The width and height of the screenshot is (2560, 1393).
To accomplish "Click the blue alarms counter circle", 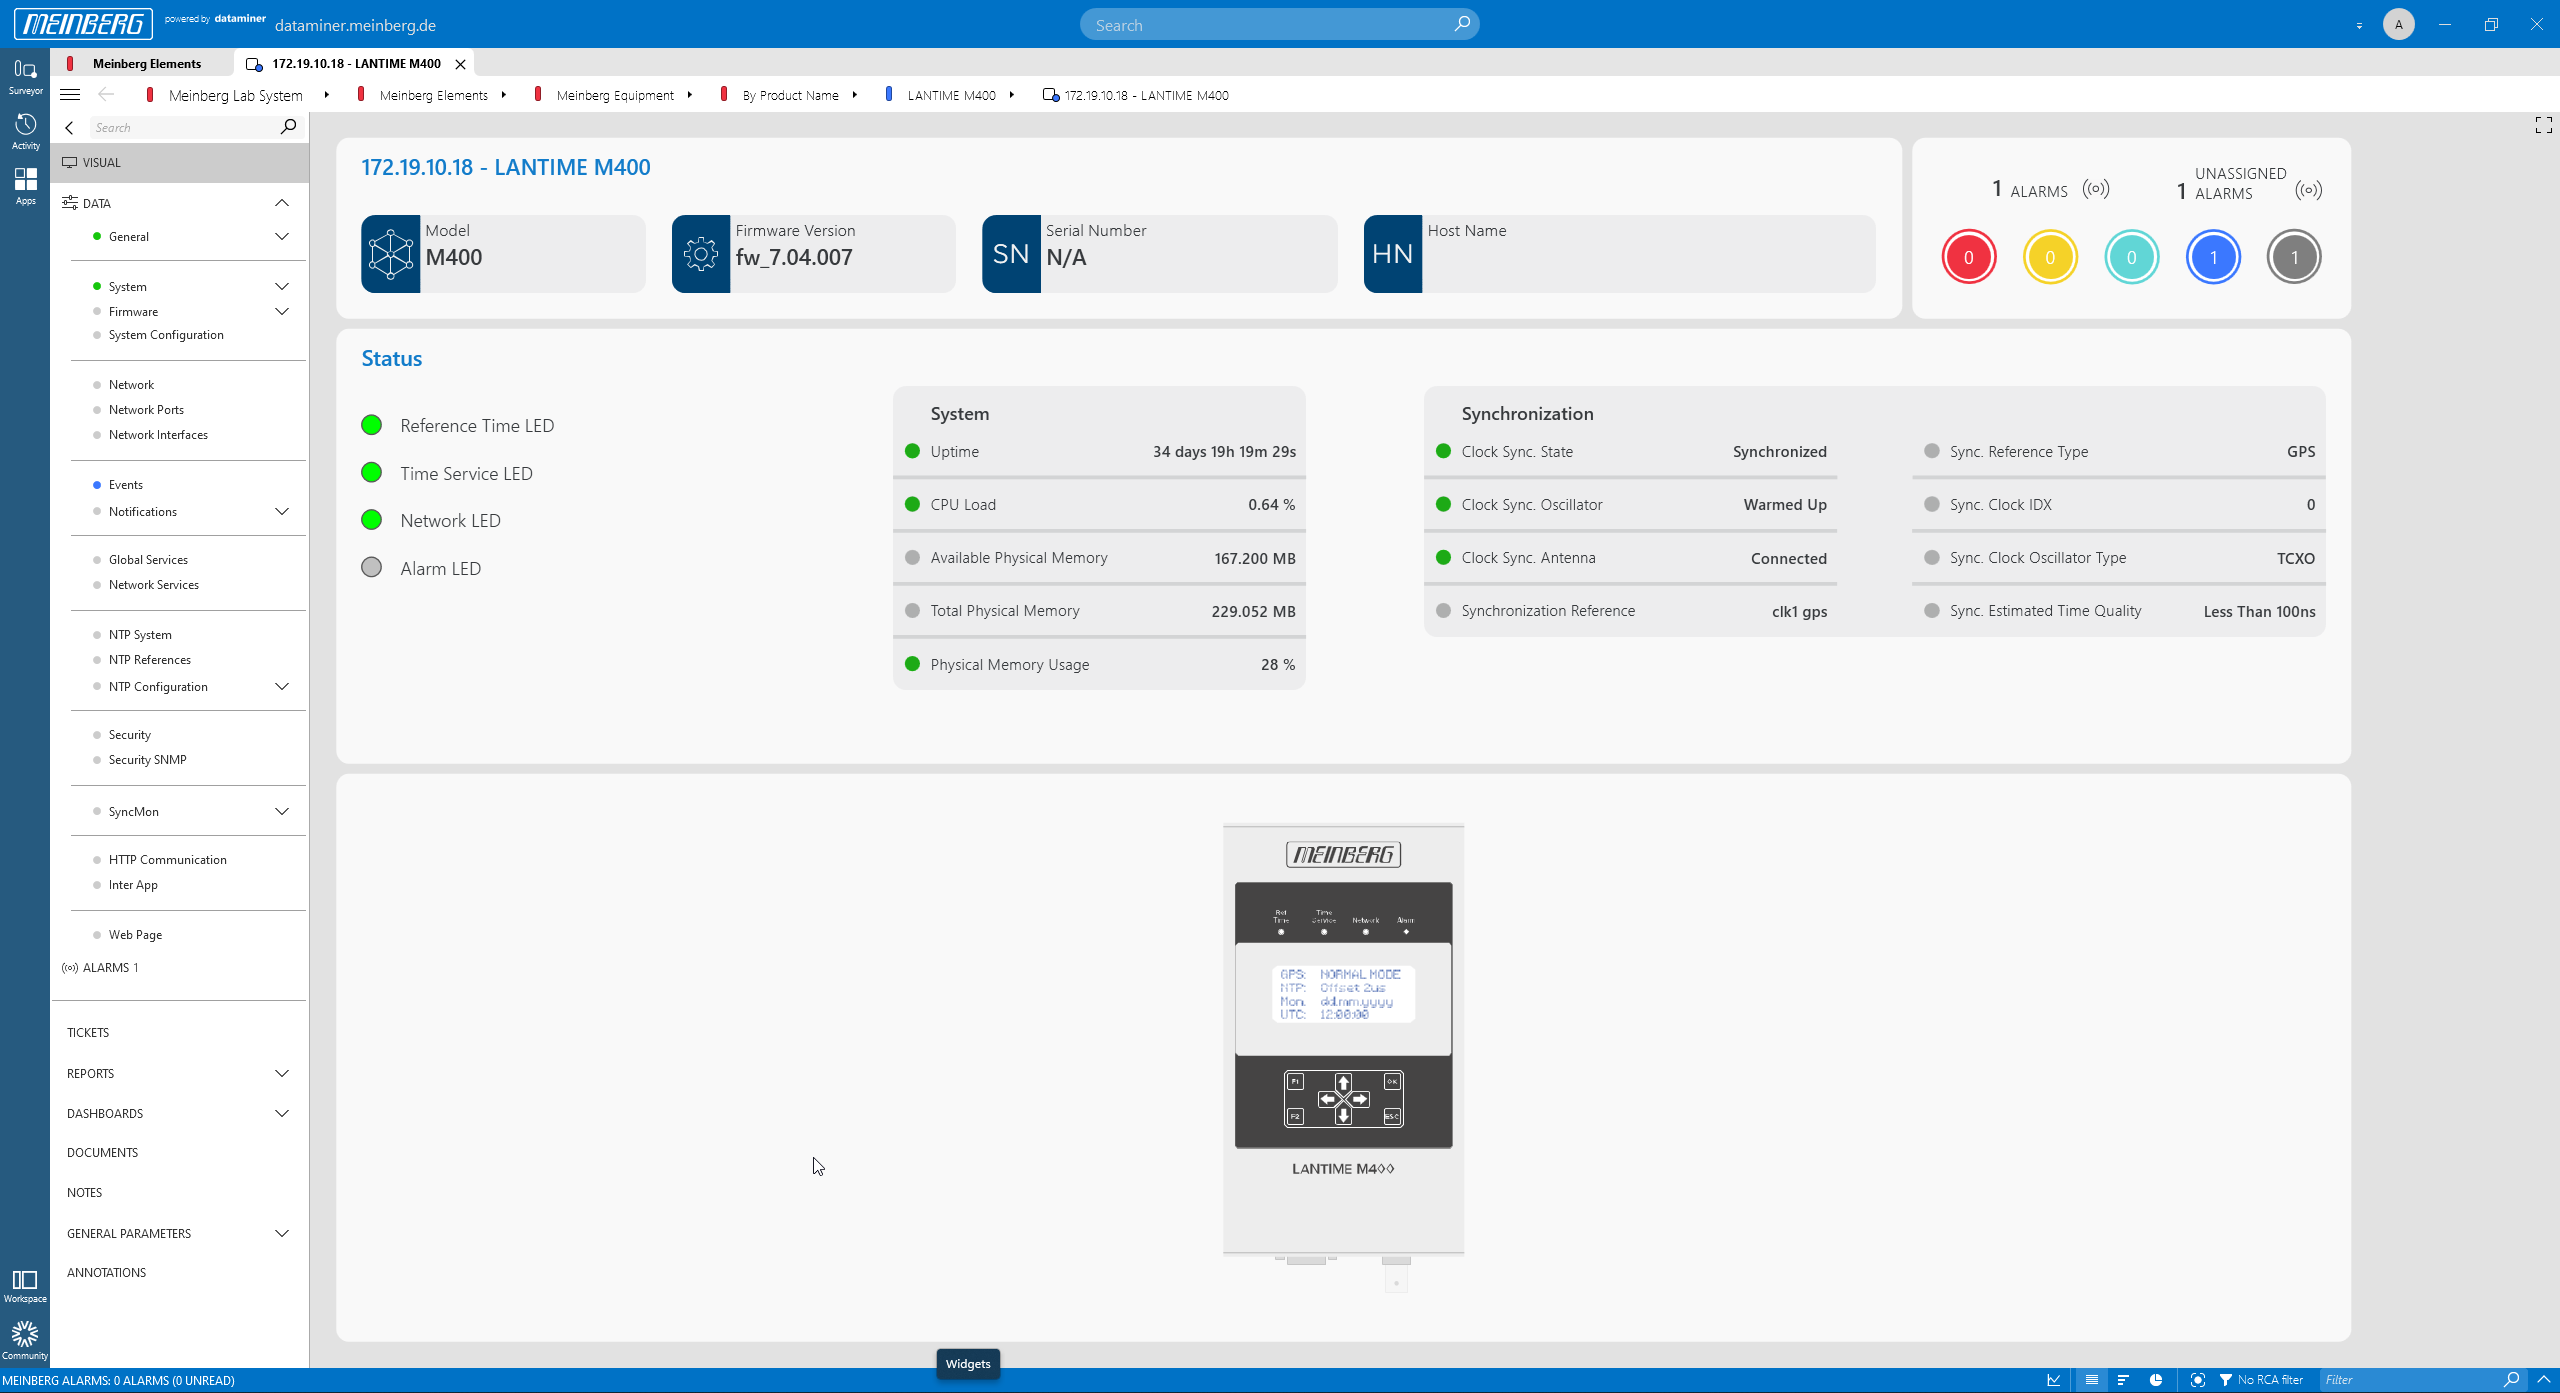I will (2213, 257).
